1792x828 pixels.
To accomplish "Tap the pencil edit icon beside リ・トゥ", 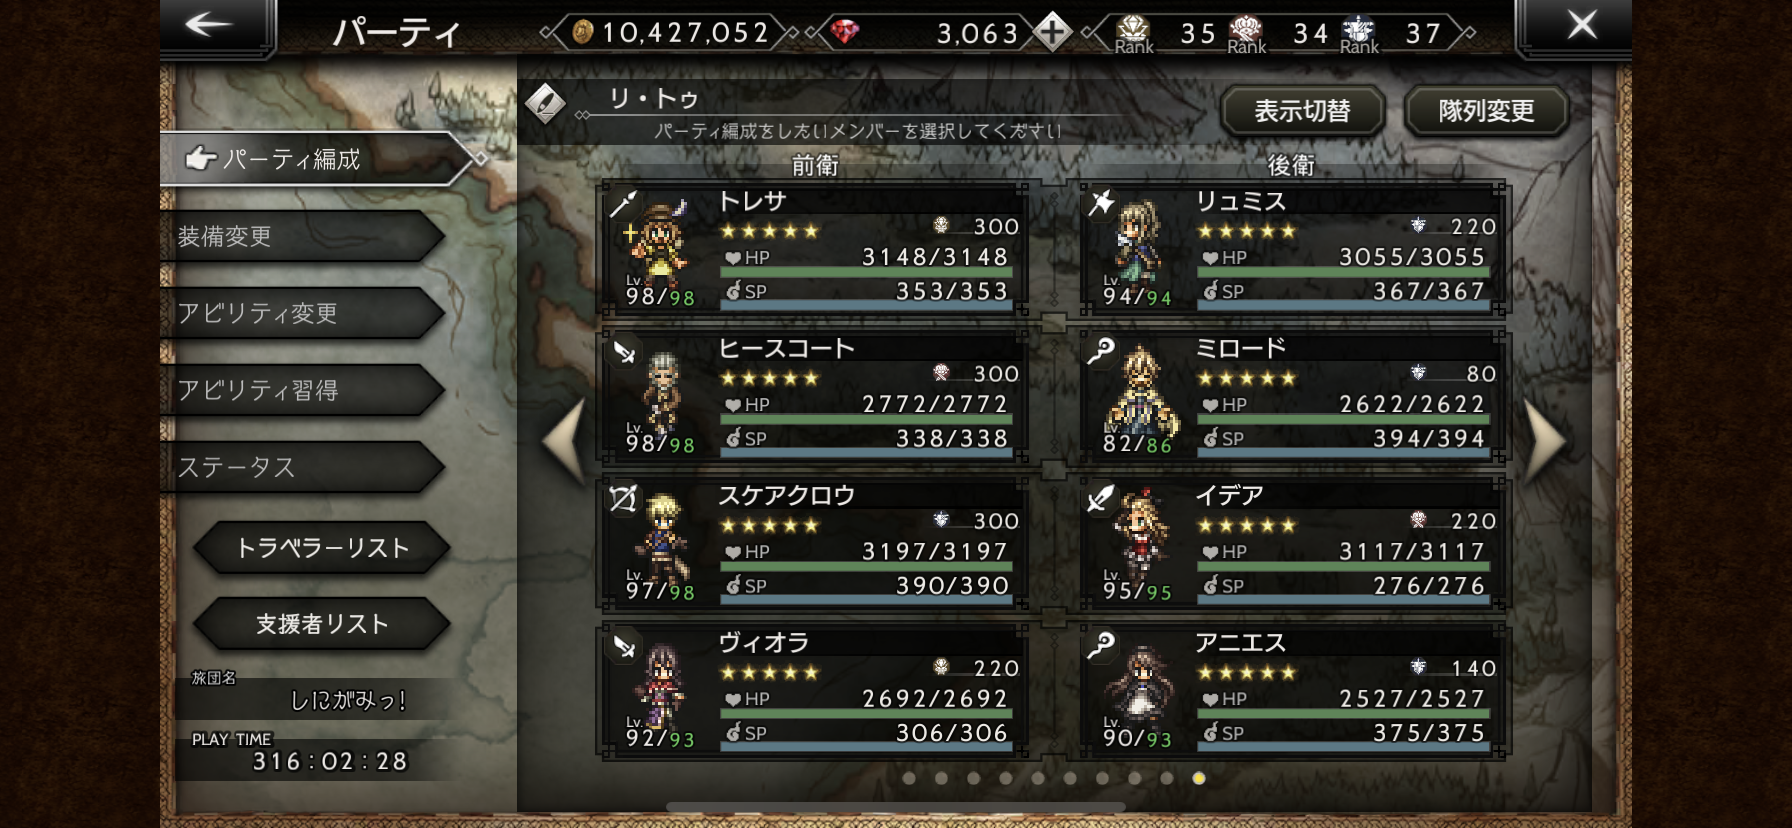I will point(545,102).
